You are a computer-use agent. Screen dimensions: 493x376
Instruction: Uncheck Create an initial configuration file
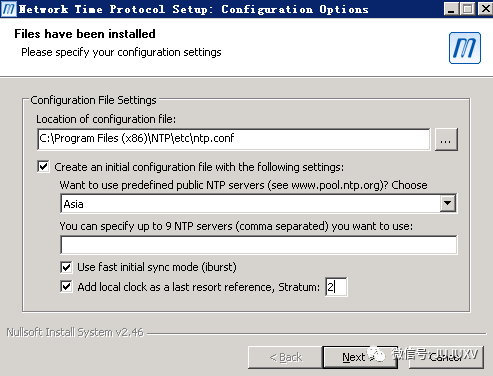(43, 166)
